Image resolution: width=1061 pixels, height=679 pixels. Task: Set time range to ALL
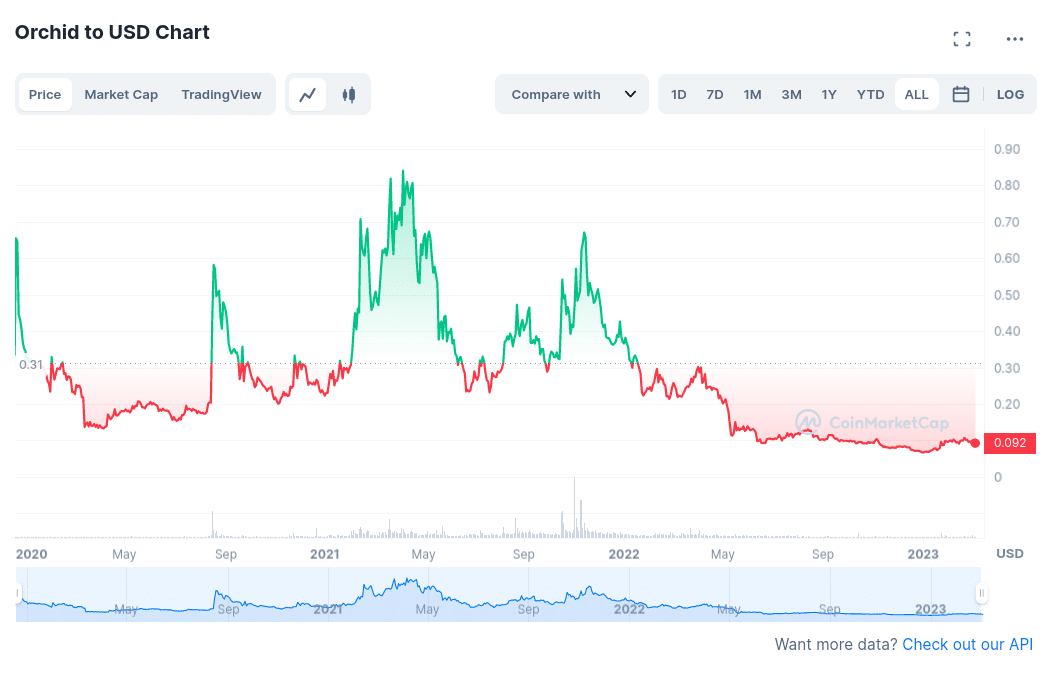point(916,95)
